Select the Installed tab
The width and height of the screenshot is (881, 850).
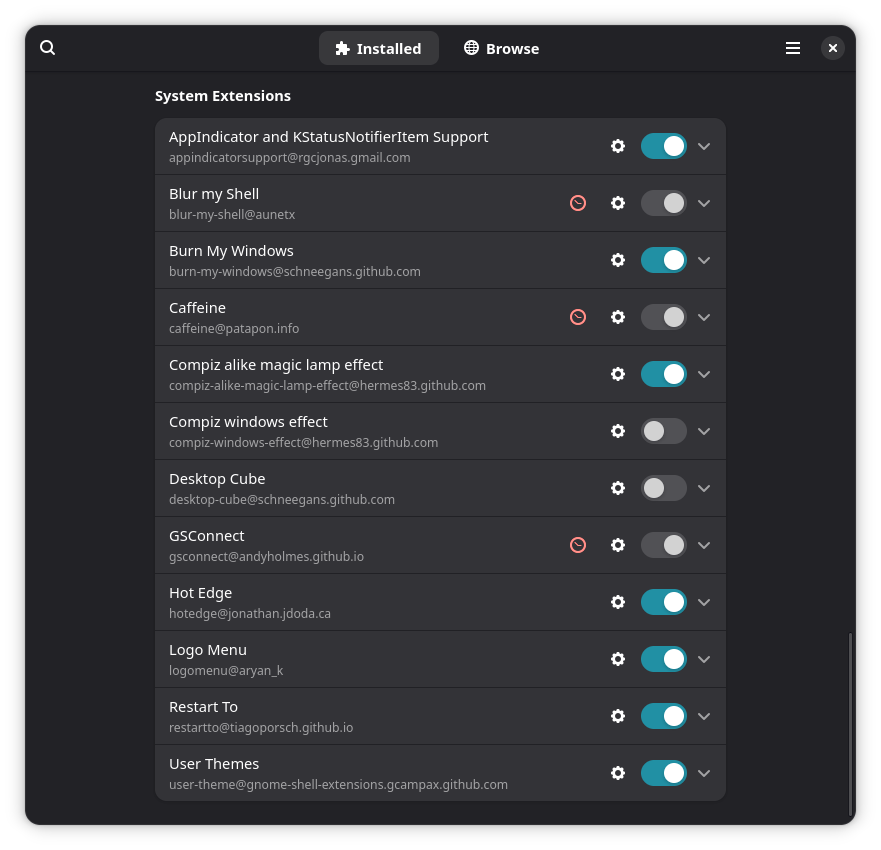(378, 48)
